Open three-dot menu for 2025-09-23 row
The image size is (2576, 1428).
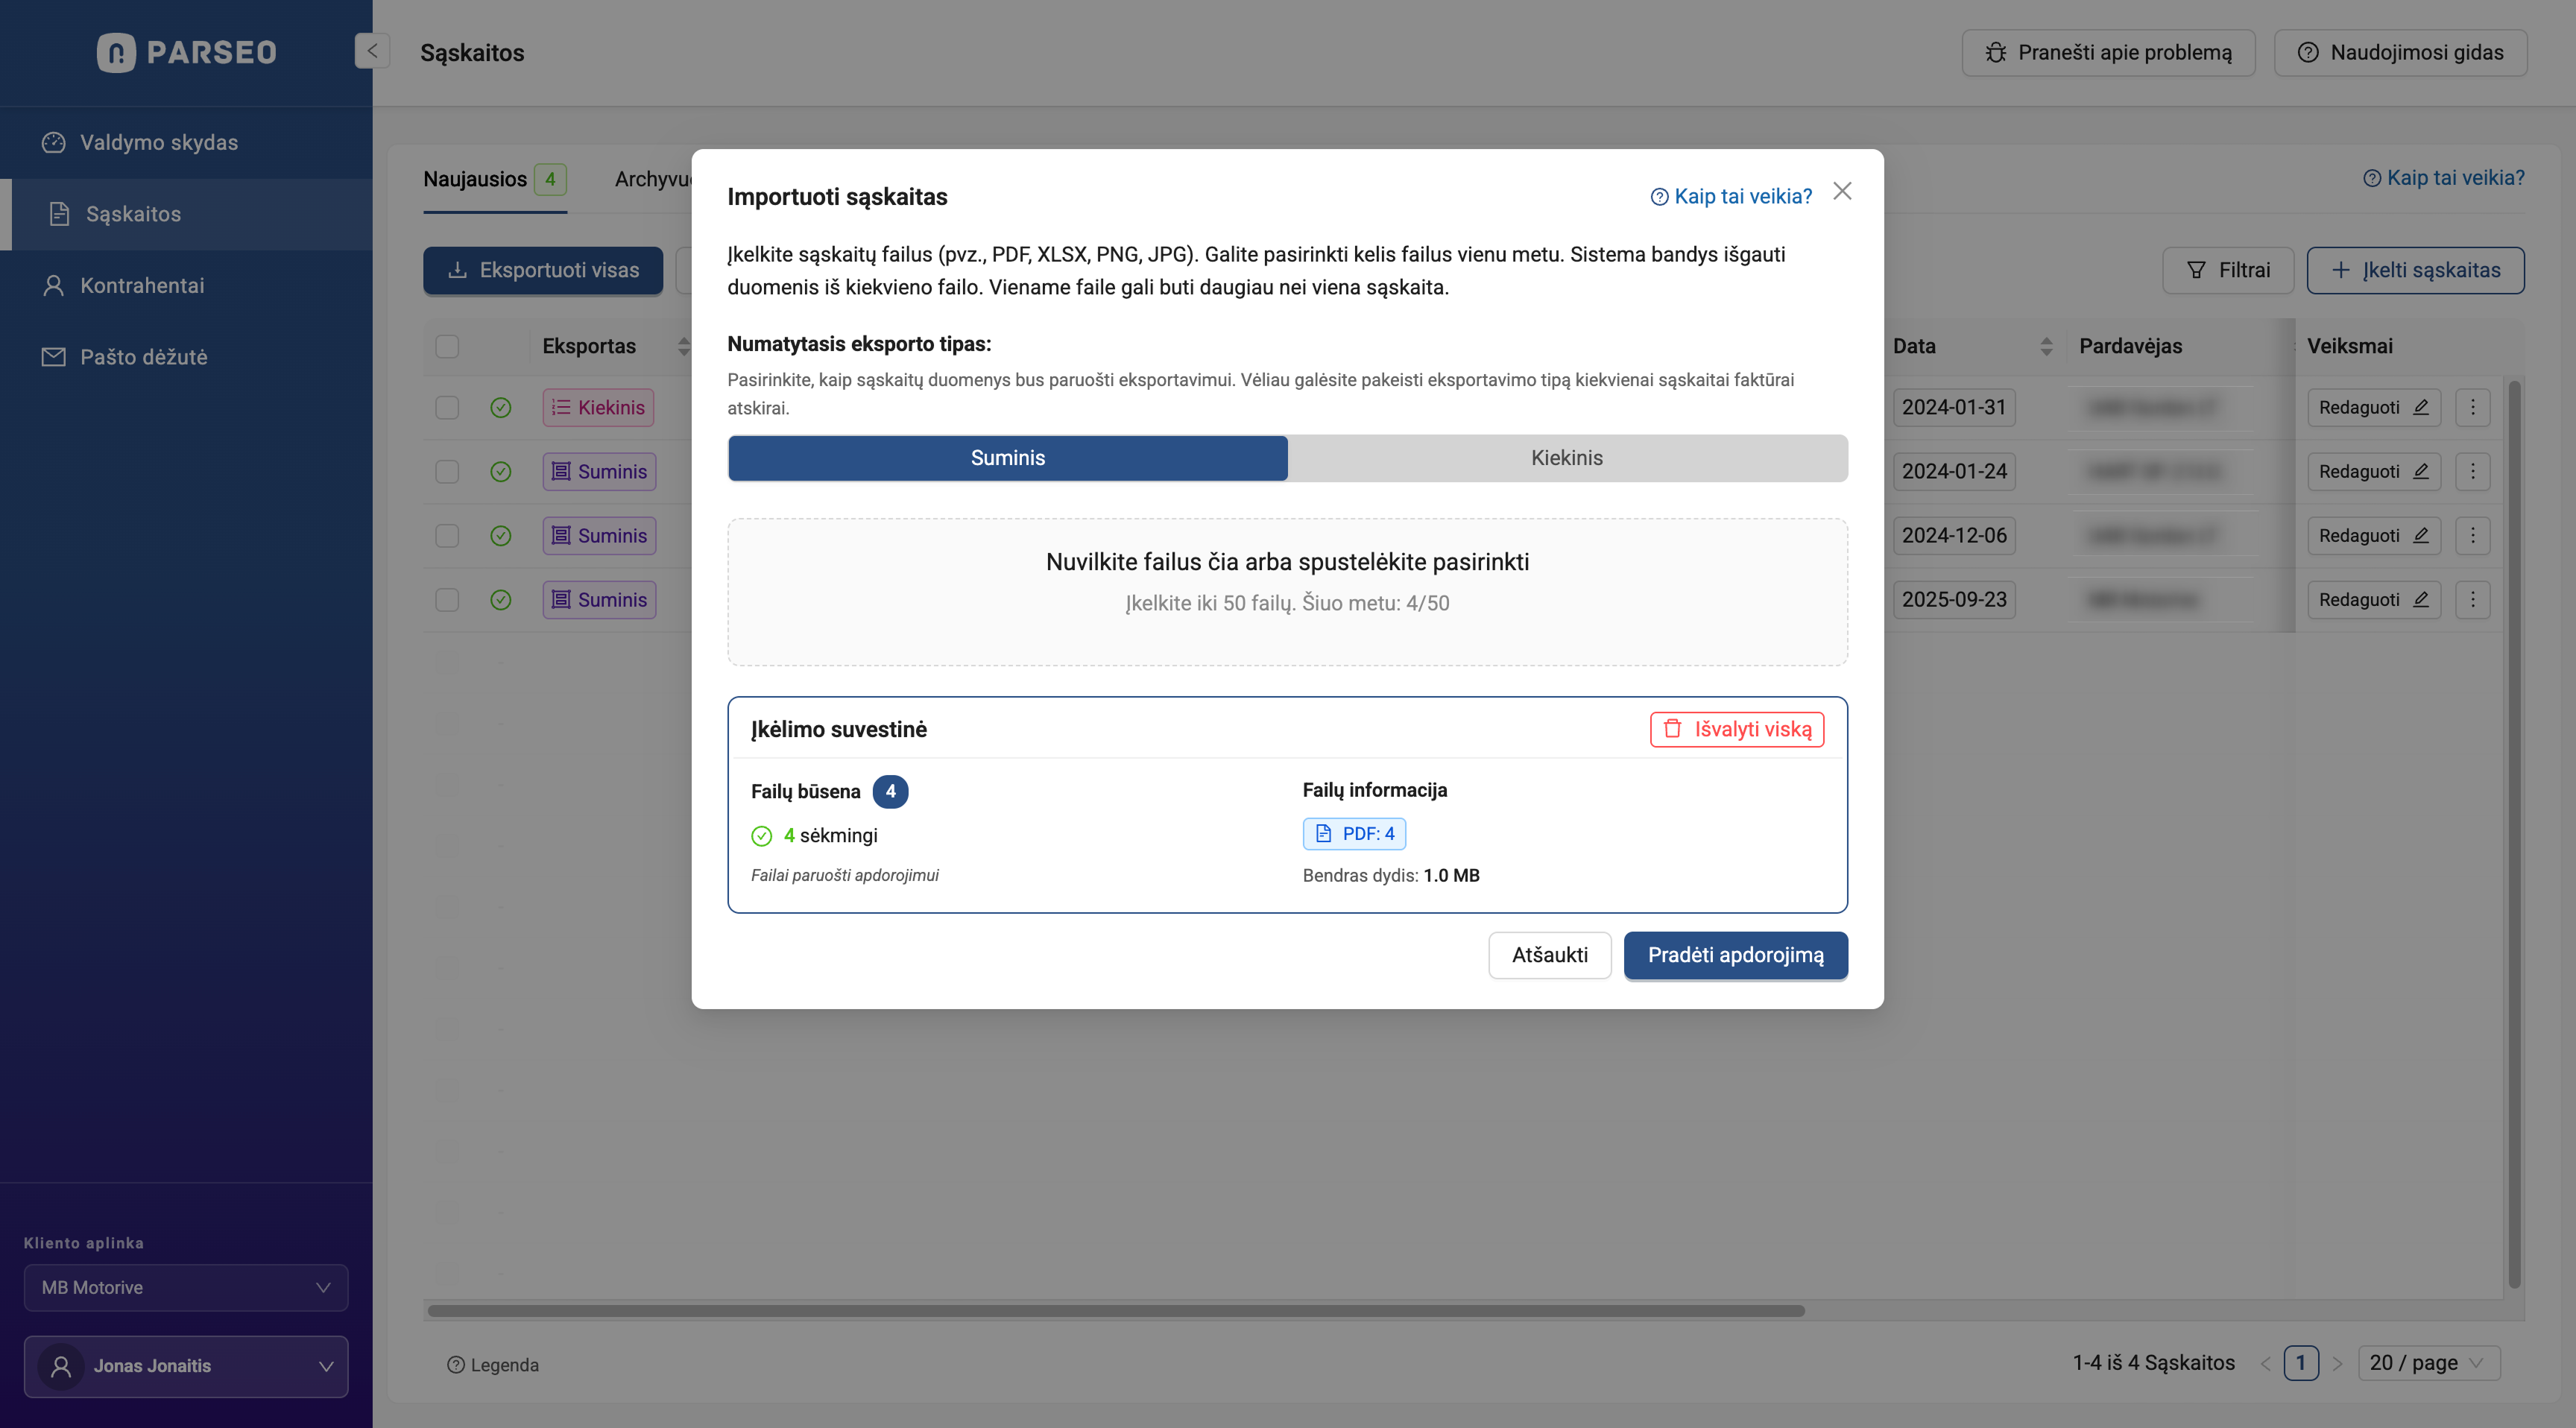[2472, 600]
